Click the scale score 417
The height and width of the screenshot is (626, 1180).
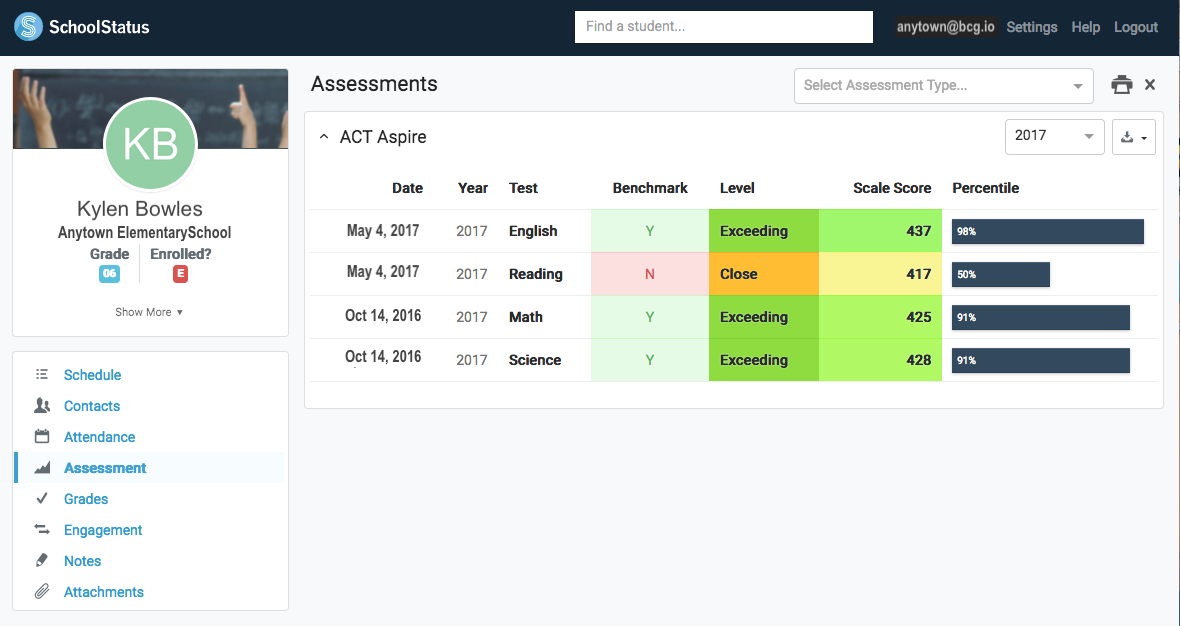click(x=918, y=274)
